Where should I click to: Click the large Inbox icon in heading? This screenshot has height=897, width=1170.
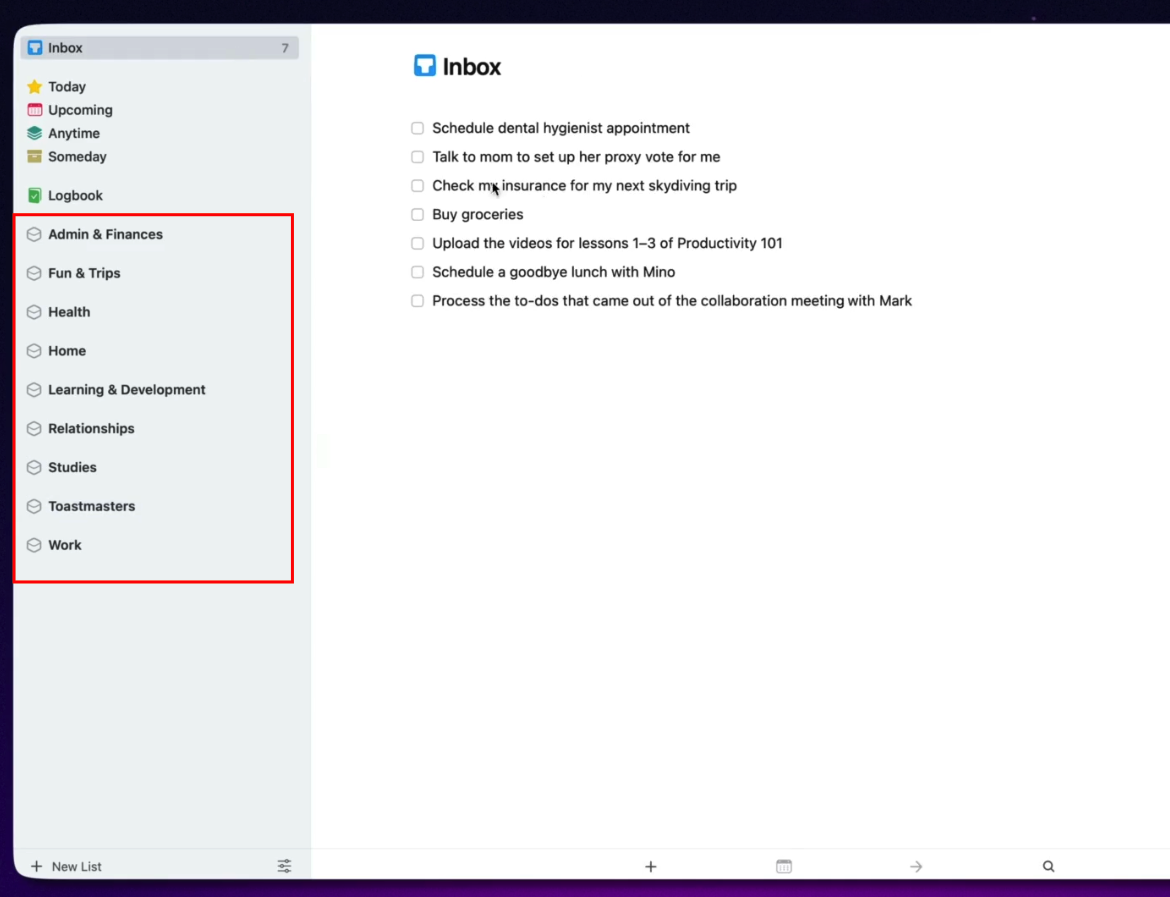coord(425,66)
